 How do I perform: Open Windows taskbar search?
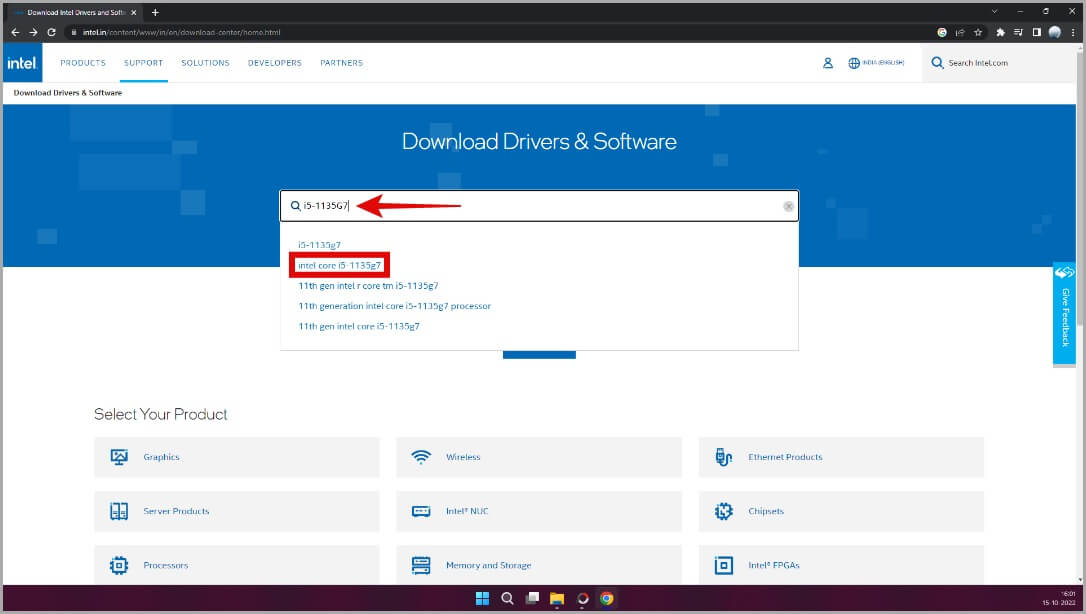[507, 599]
